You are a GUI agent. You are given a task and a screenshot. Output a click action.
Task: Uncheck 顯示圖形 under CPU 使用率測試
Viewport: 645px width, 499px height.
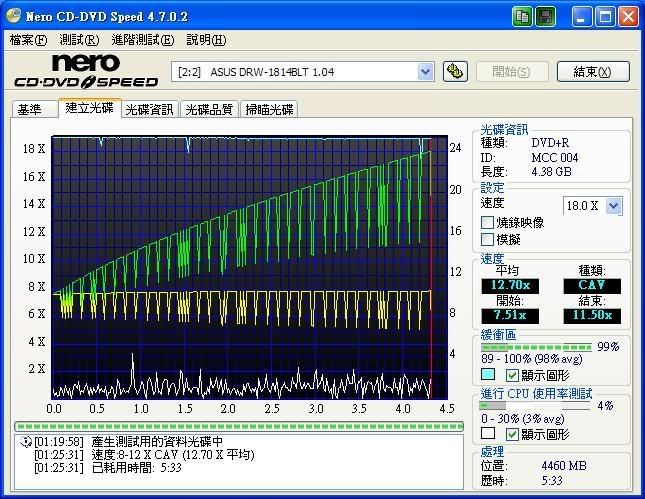[x=512, y=434]
